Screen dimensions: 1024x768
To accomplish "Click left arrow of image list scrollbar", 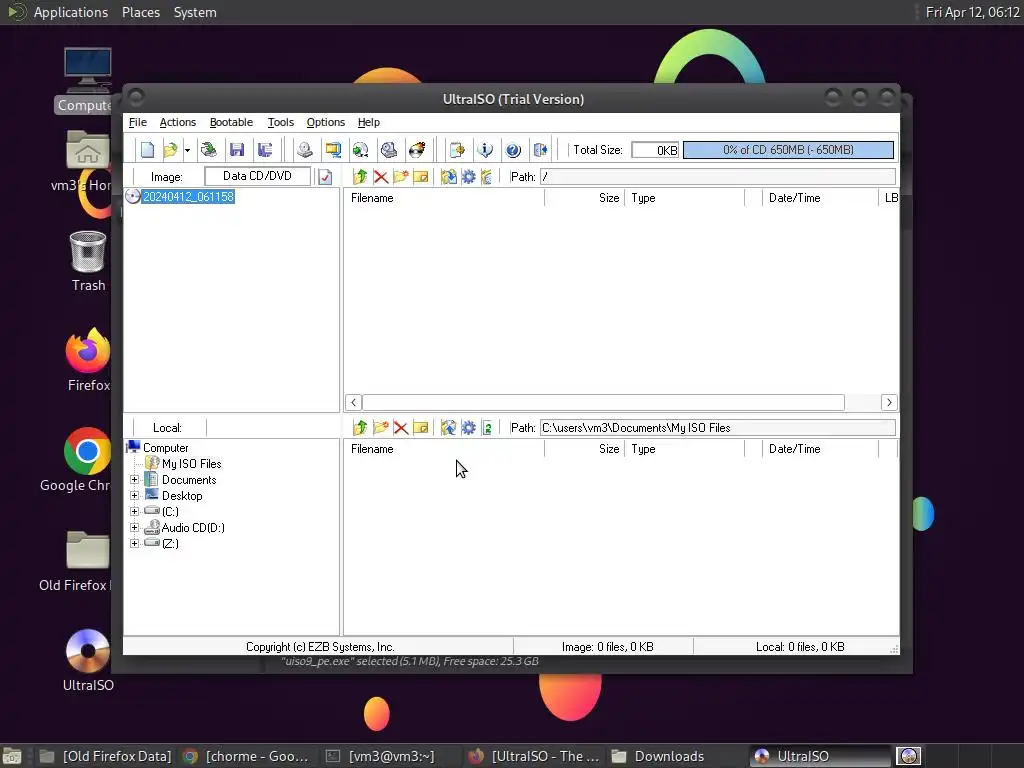I will (353, 402).
